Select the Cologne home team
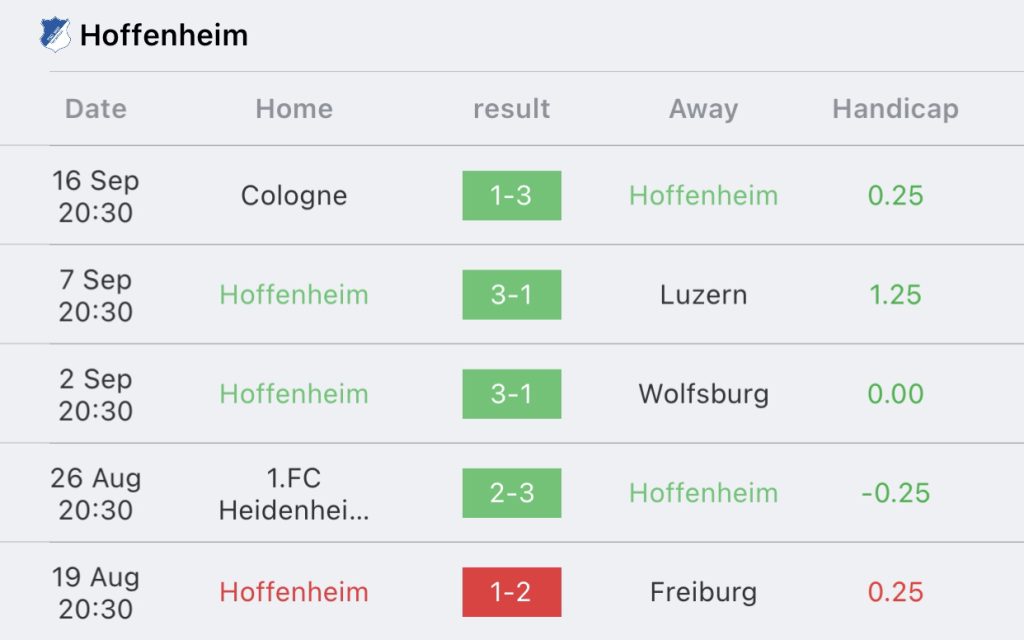Viewport: 1024px width, 640px height. 294,196
